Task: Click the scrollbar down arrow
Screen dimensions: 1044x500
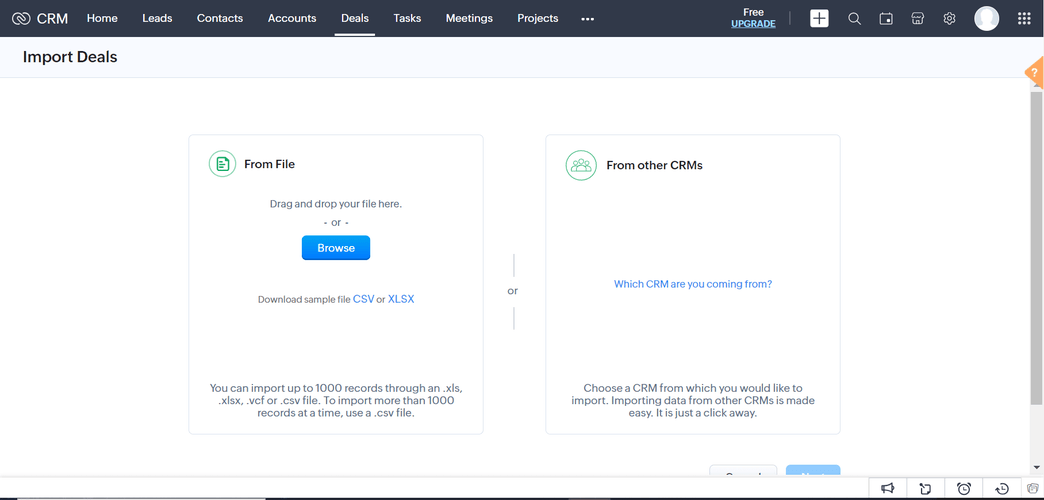Action: pos(1036,468)
